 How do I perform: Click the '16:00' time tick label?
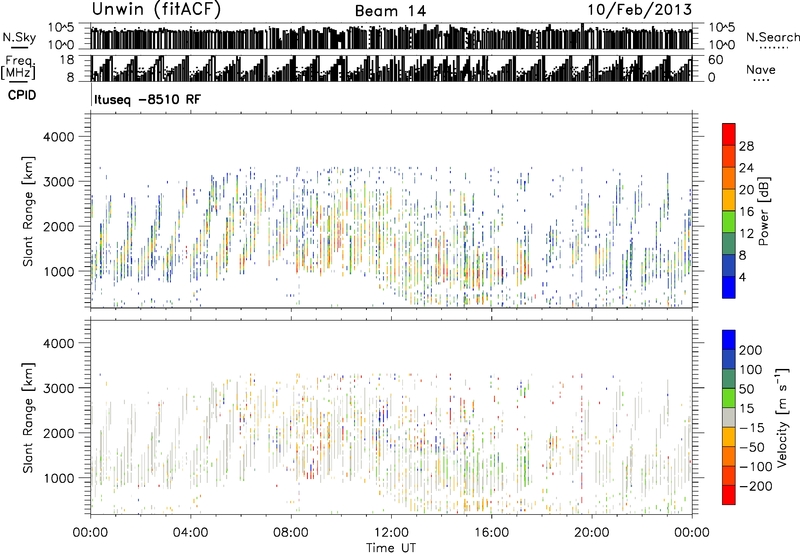[491, 533]
